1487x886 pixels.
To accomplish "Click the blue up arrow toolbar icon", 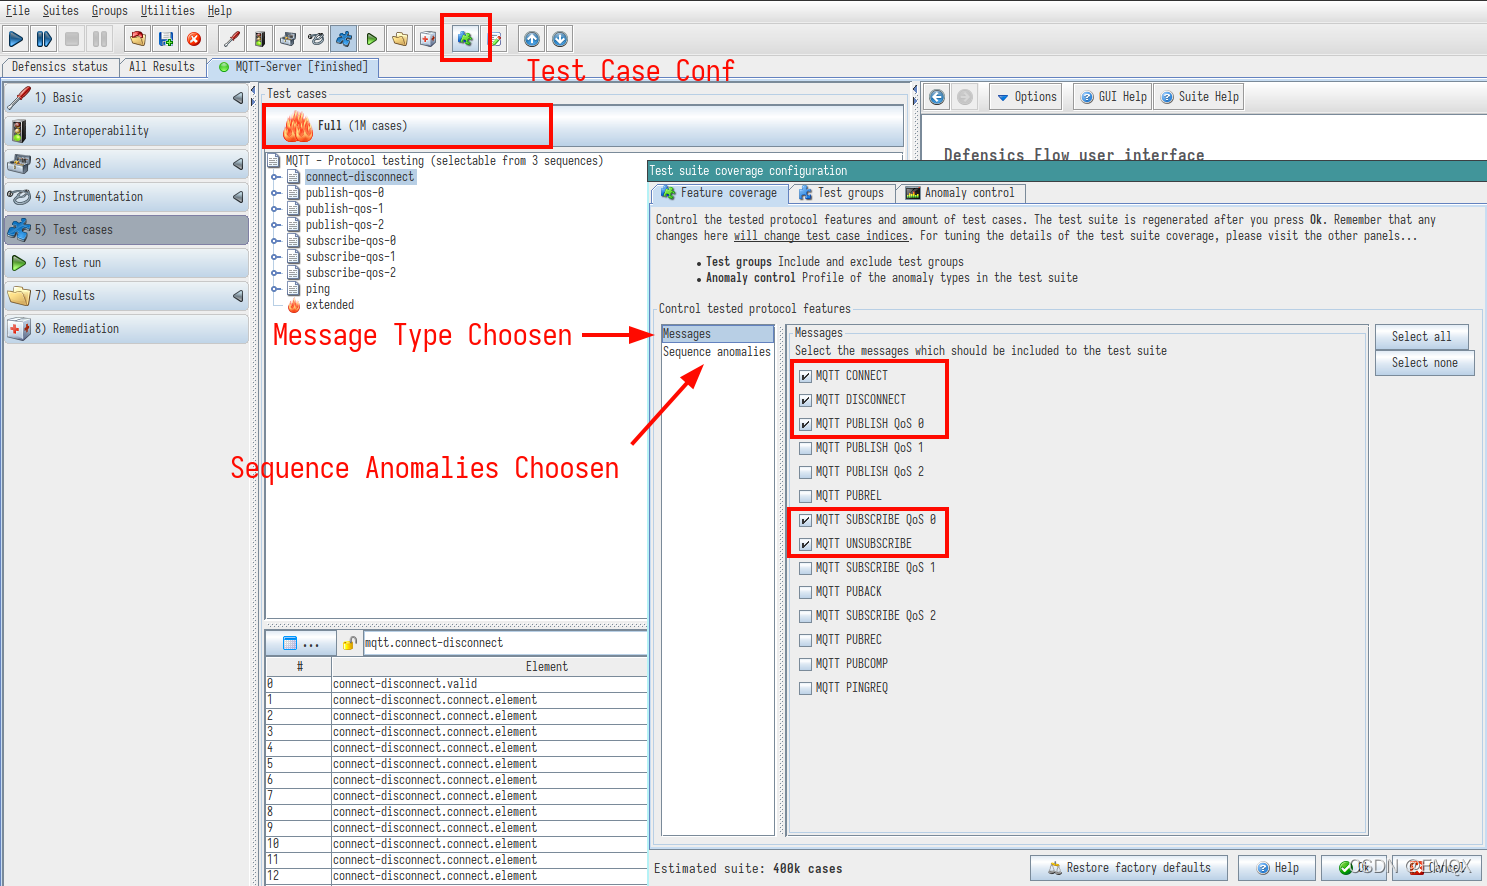I will click(x=532, y=39).
